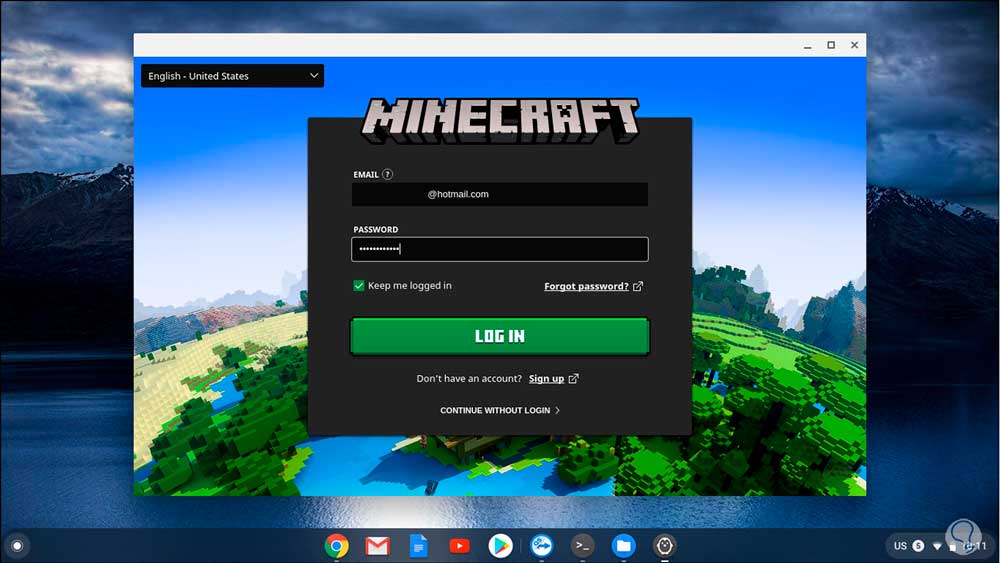1000x563 pixels.
Task: Click the "Don't have an account?" text
Action: click(469, 379)
